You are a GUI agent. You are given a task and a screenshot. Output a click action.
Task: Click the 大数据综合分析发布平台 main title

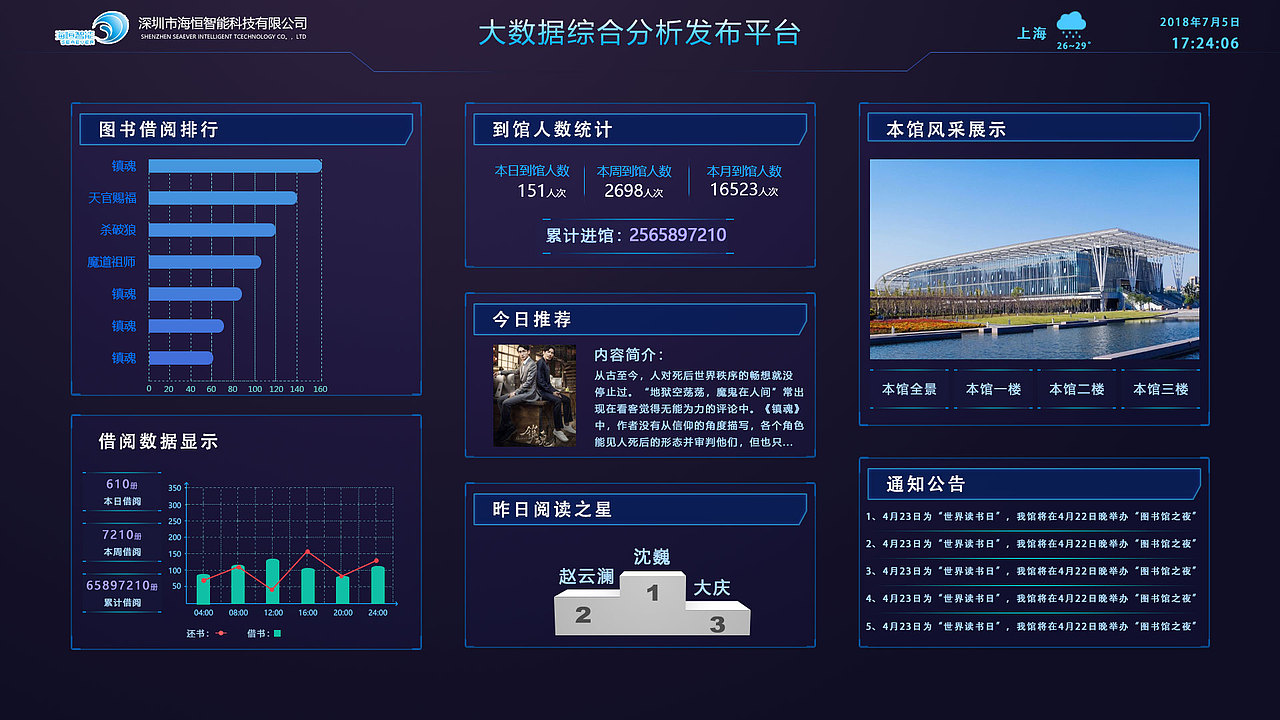click(x=640, y=32)
